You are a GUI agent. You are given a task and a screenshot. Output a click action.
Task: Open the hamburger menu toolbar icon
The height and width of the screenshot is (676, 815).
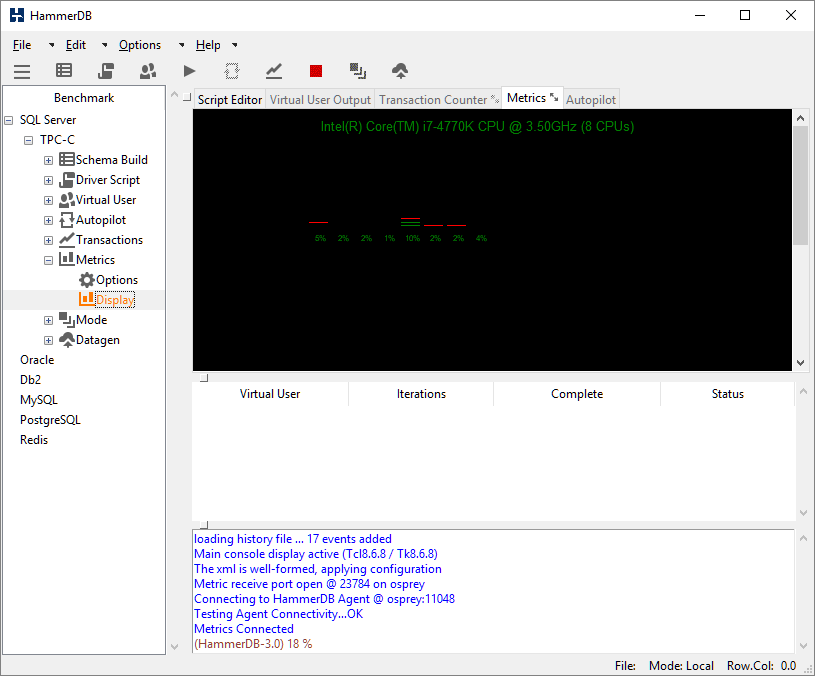(22, 71)
